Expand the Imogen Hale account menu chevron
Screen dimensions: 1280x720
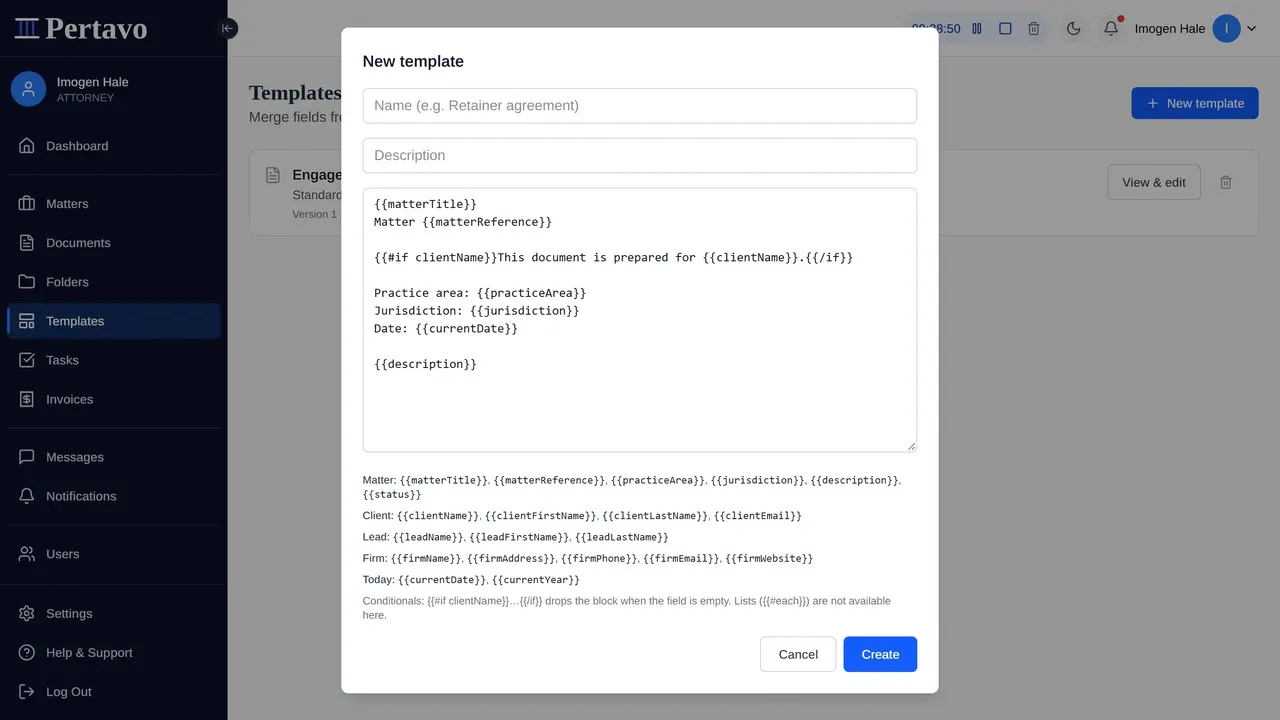click(x=1251, y=29)
